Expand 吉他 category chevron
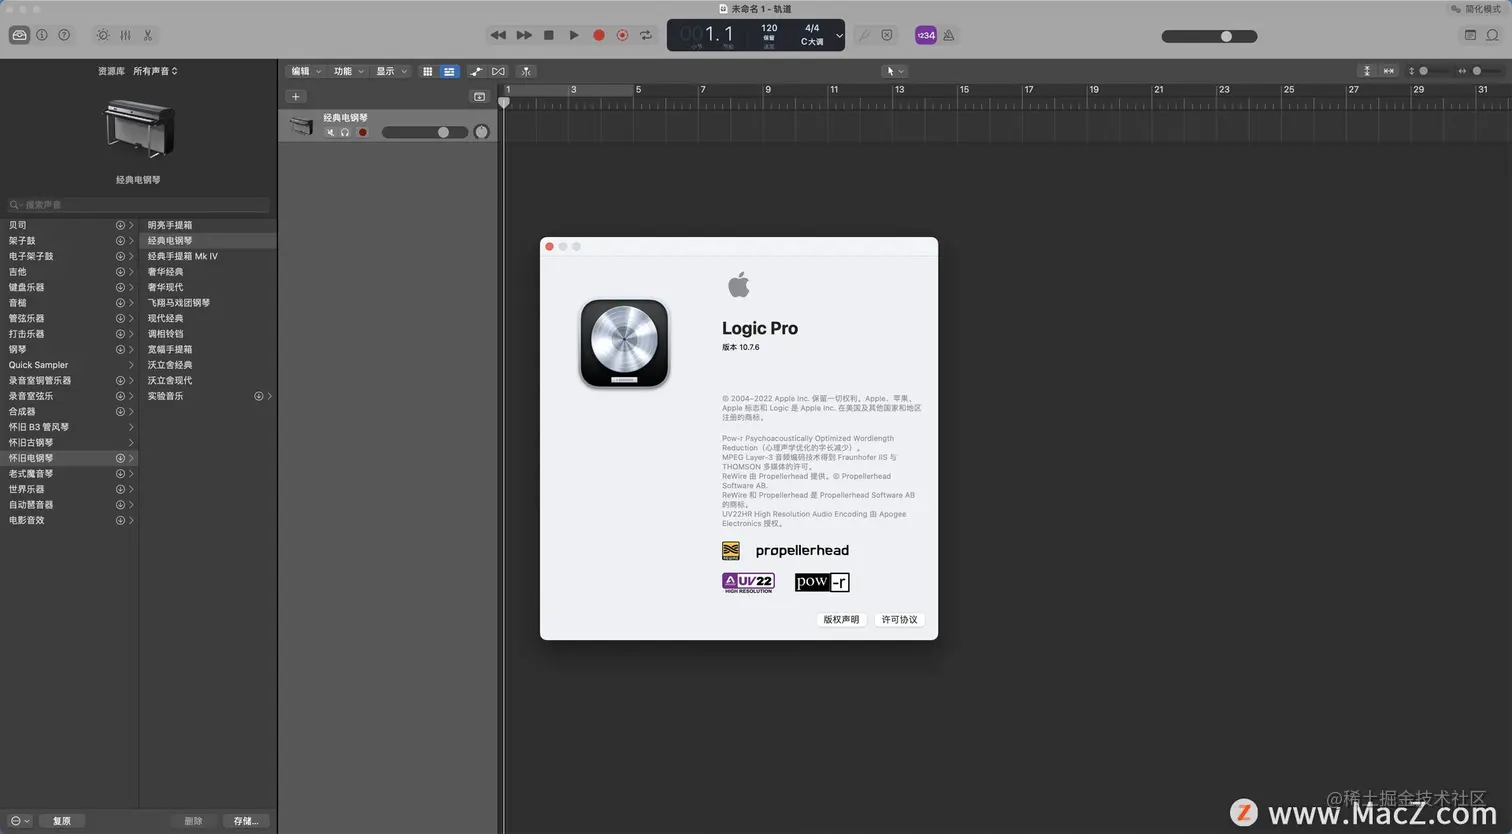 click(131, 272)
